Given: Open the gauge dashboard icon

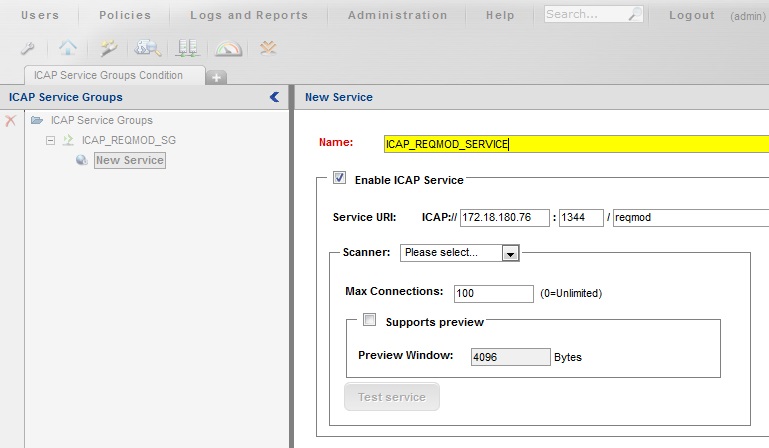Looking at the screenshot, I should [228, 48].
